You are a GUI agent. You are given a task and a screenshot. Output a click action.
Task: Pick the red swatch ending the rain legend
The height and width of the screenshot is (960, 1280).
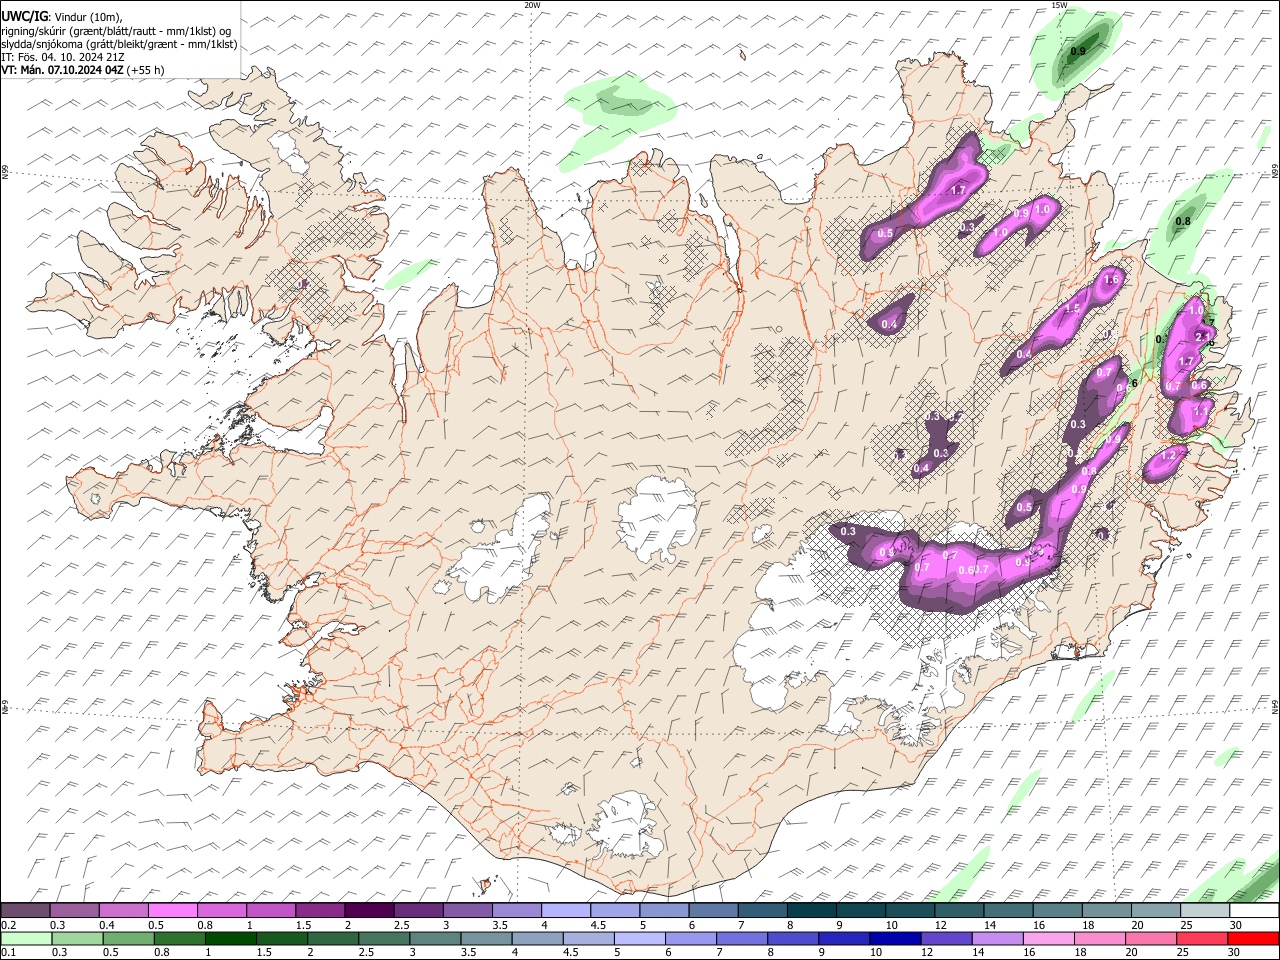1253,938
